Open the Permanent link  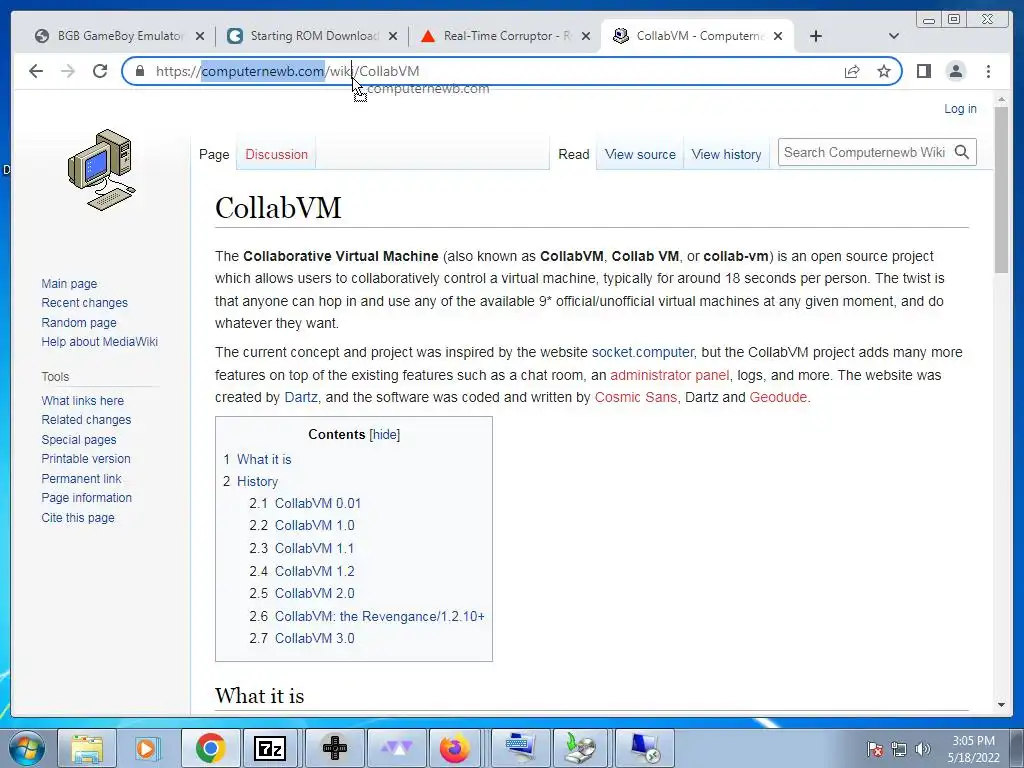(x=81, y=478)
